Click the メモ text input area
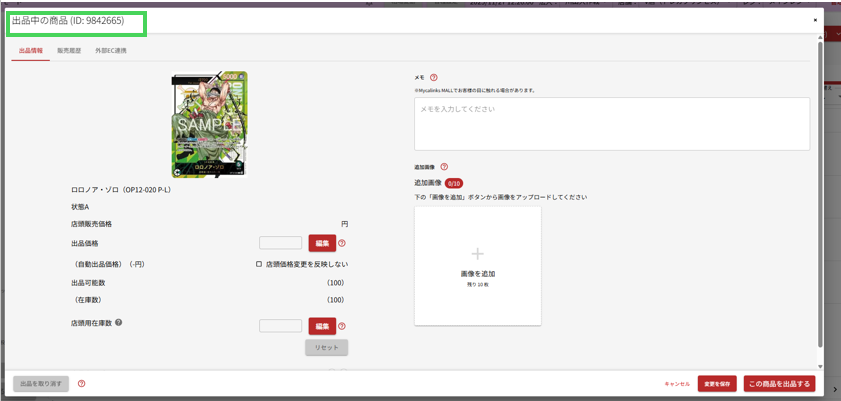 [x=611, y=123]
